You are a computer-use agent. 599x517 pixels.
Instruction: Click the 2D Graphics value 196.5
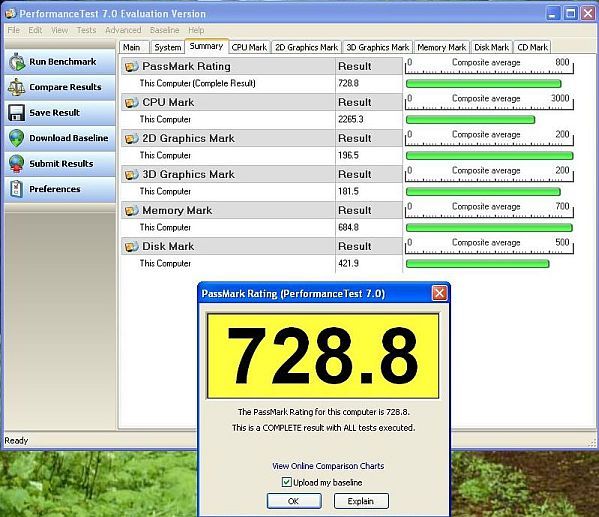(x=348, y=156)
